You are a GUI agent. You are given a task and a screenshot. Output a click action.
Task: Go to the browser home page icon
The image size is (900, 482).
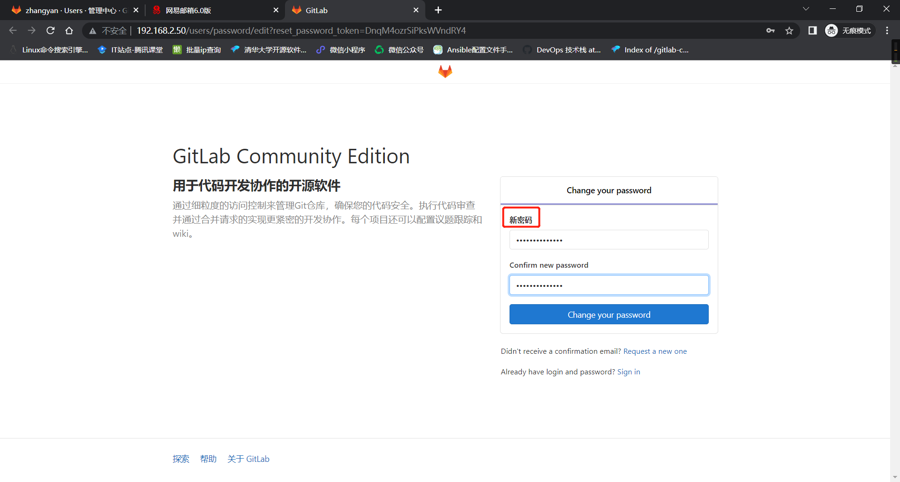69,31
